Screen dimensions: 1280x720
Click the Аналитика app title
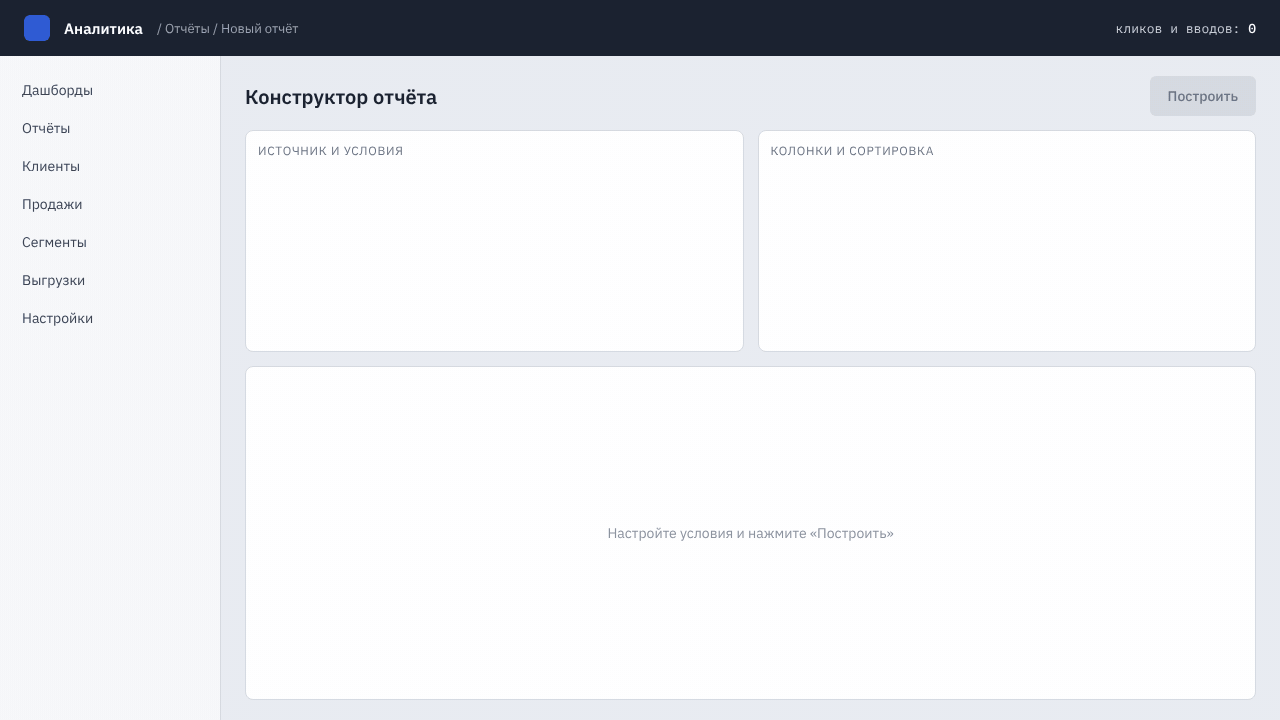103,29
